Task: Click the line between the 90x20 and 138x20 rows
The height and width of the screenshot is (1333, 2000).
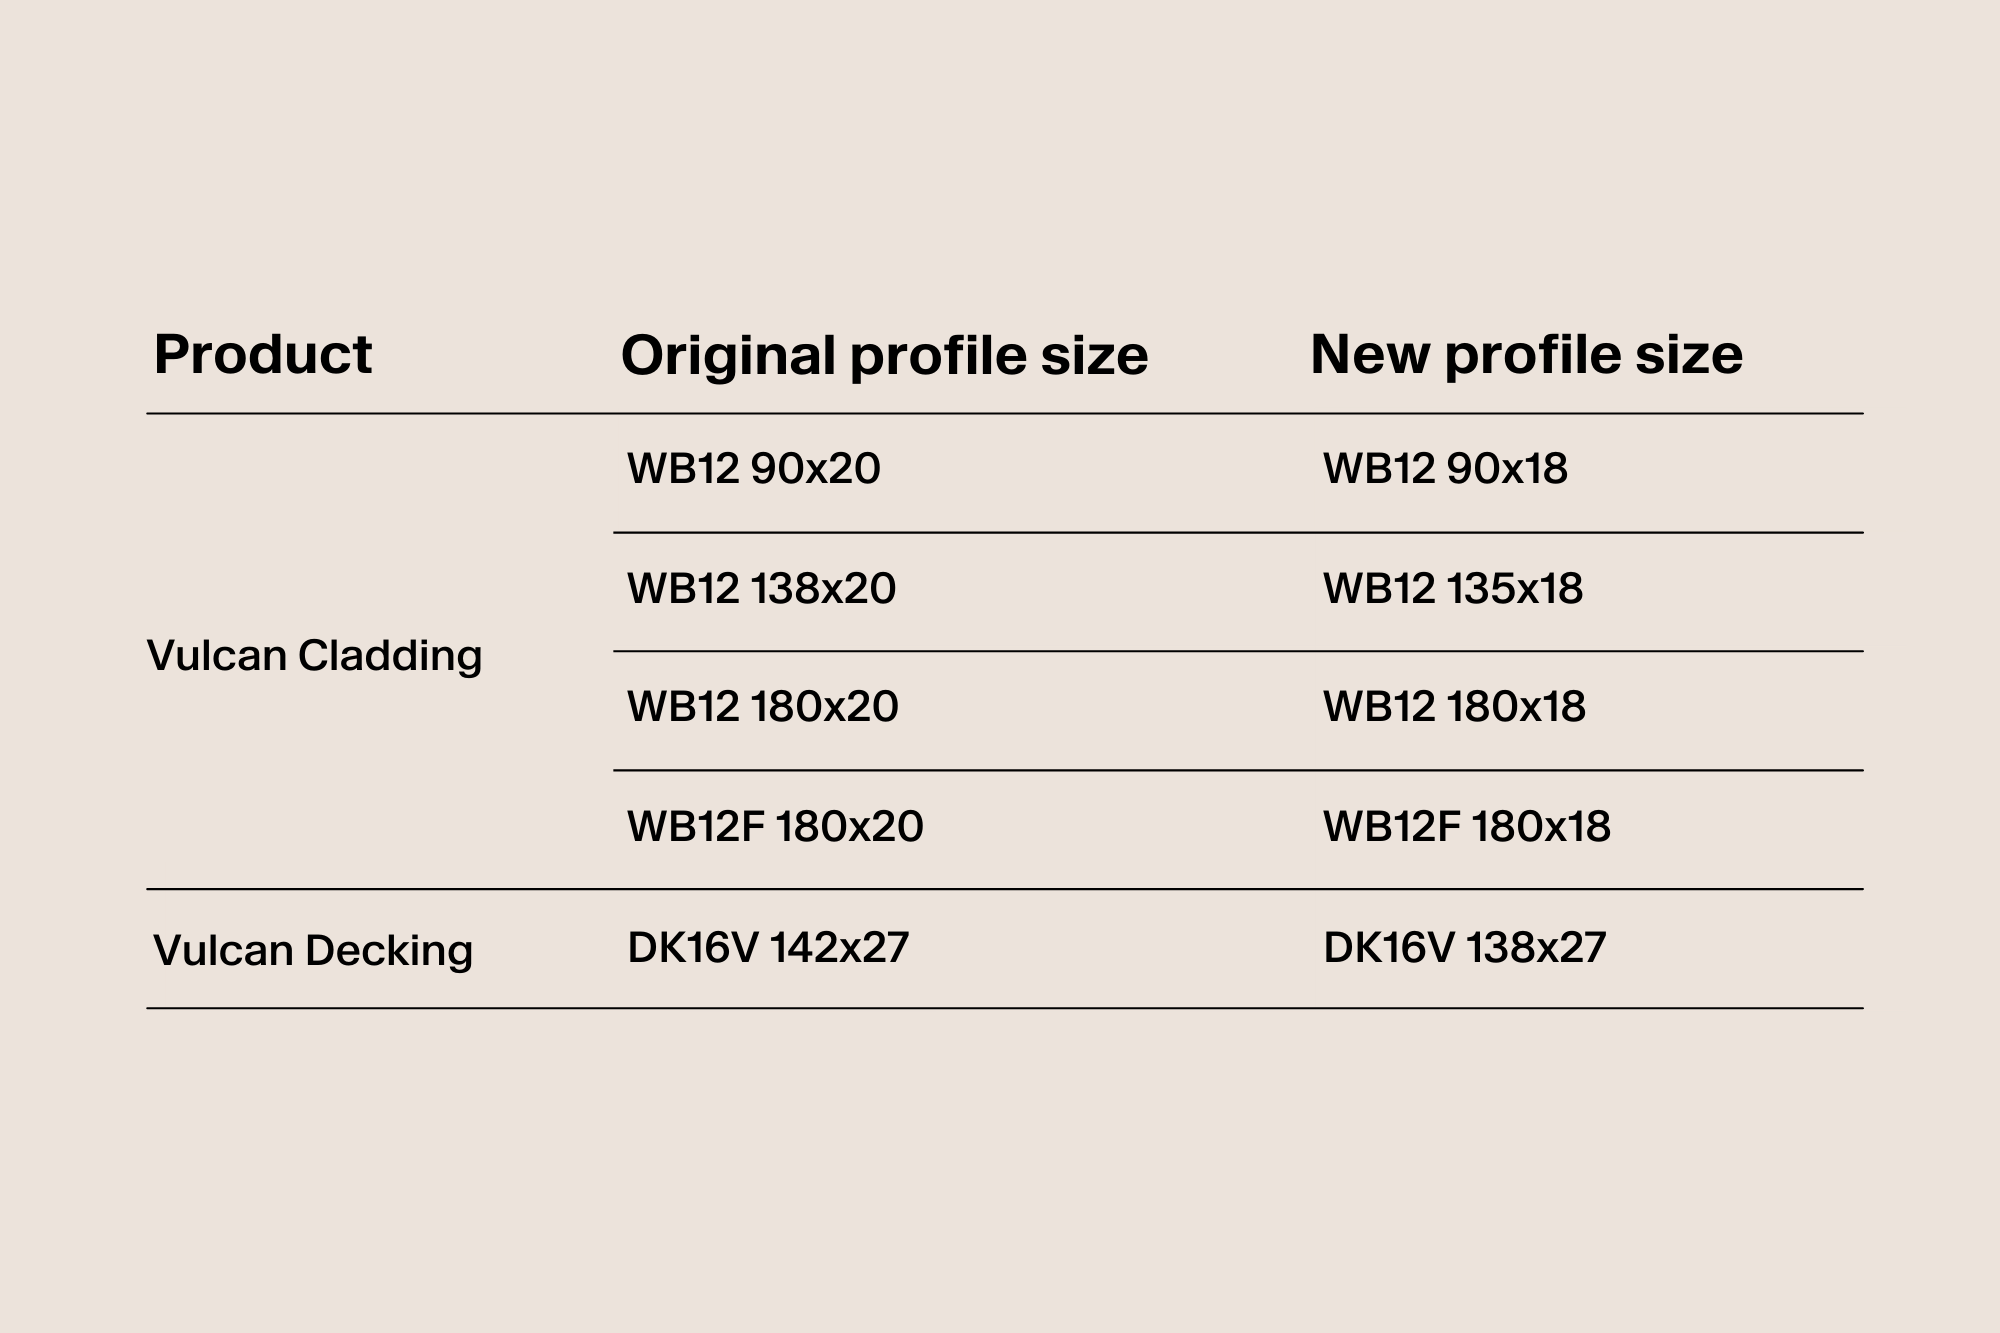Action: [x=1237, y=532]
